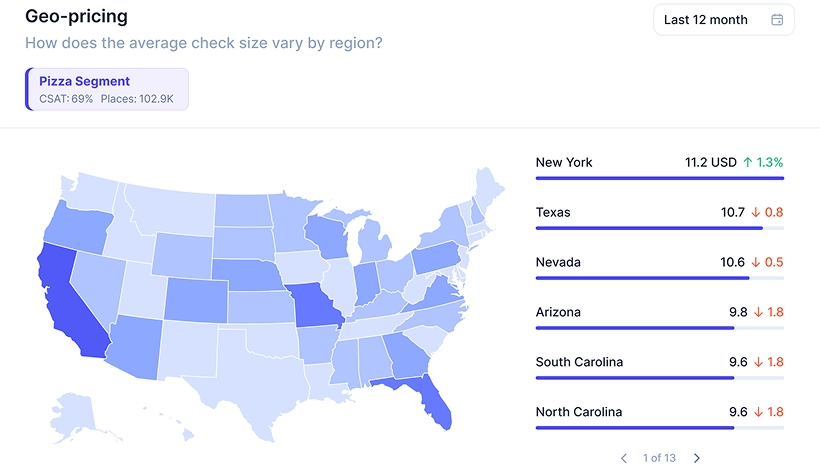Click the Nevada list entry
Viewport: 820px width, 476px height.
click(659, 263)
